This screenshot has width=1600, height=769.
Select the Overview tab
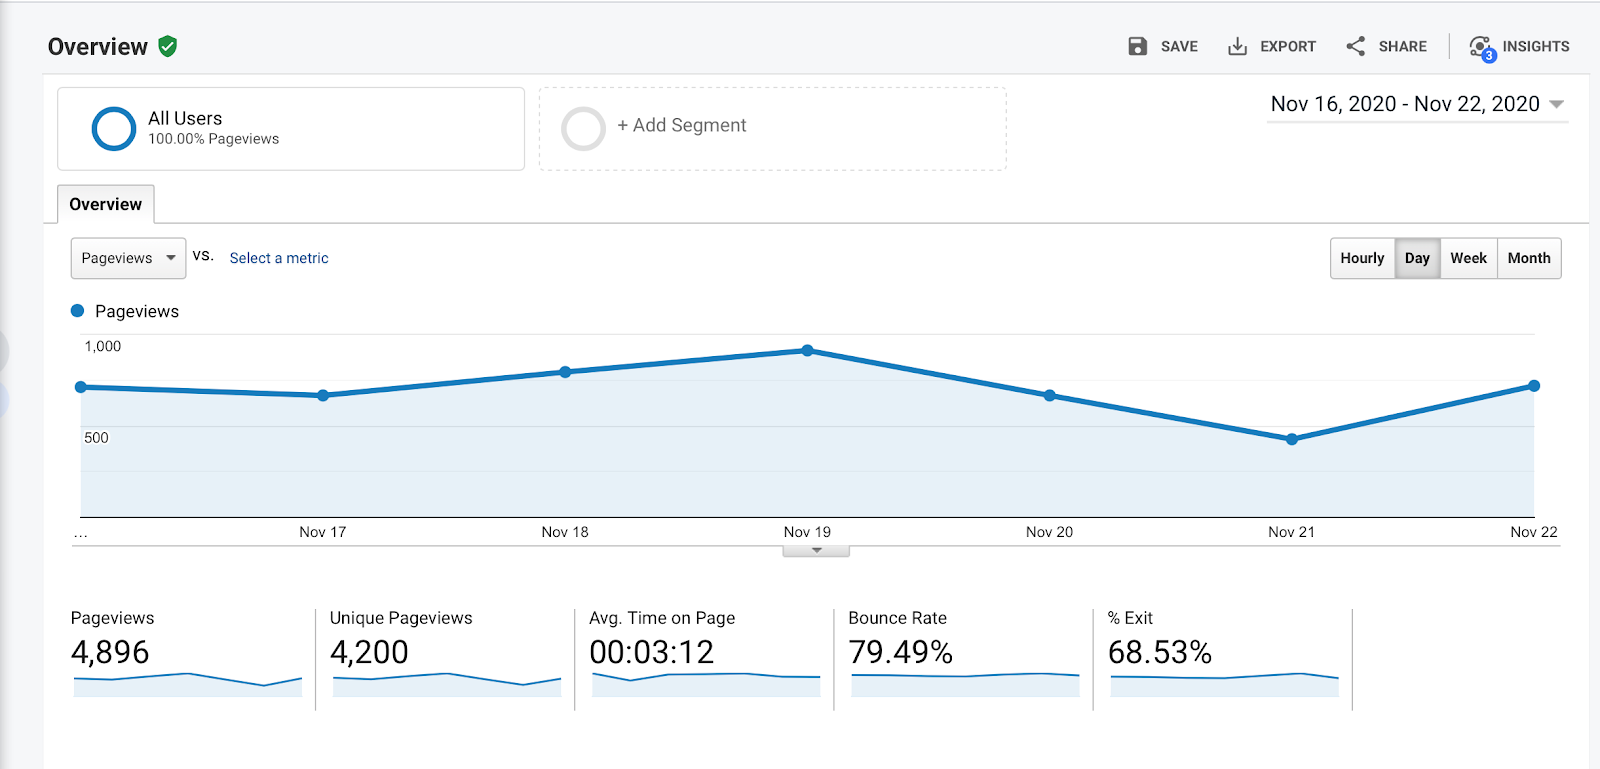(x=105, y=204)
